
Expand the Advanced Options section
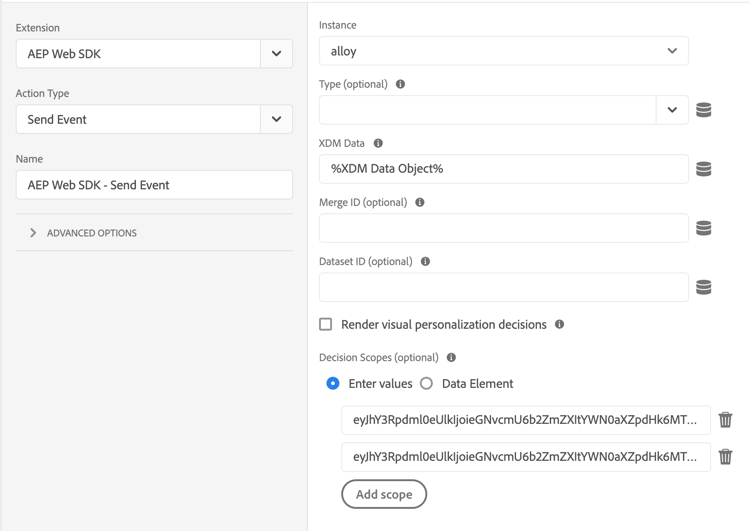(x=34, y=233)
